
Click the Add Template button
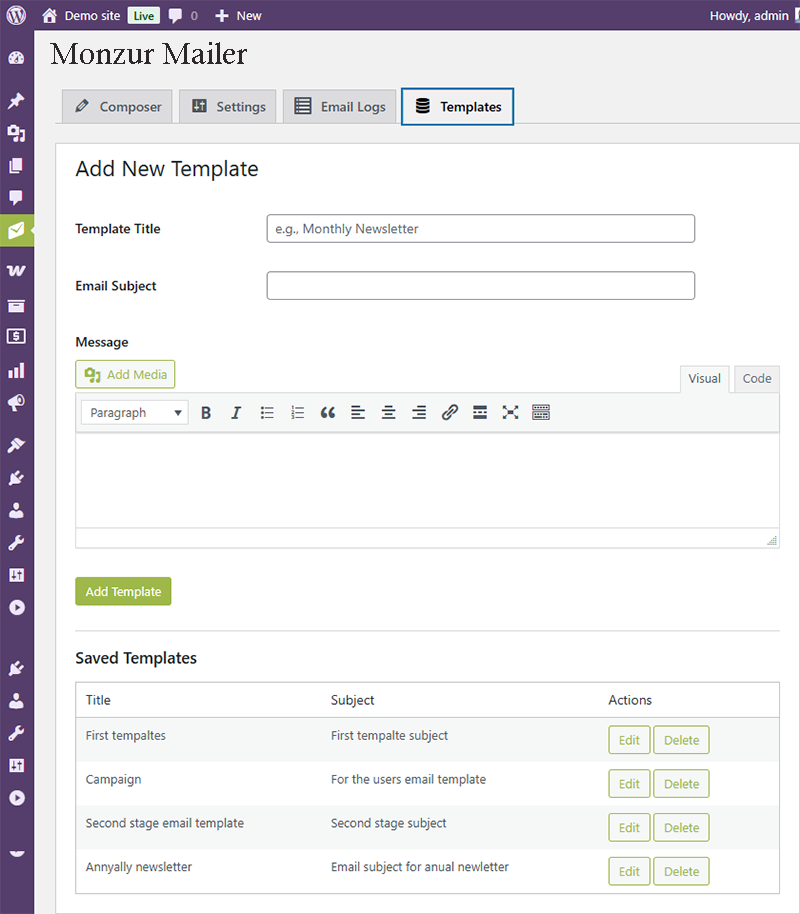click(123, 591)
